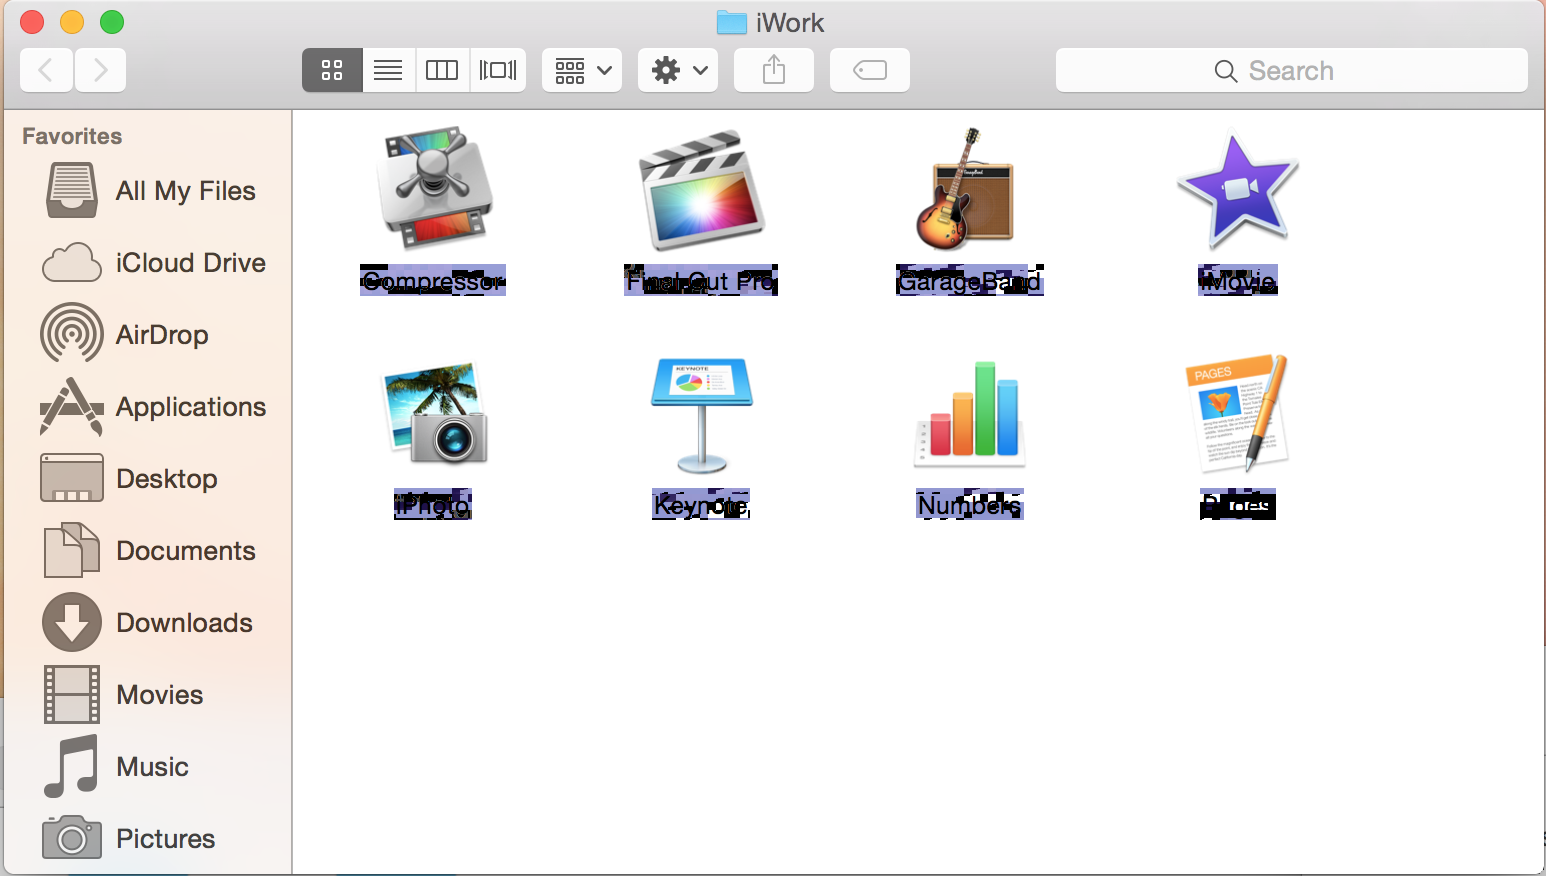This screenshot has height=876, width=1546.
Task: Open the Action gear dropdown menu
Action: (678, 70)
